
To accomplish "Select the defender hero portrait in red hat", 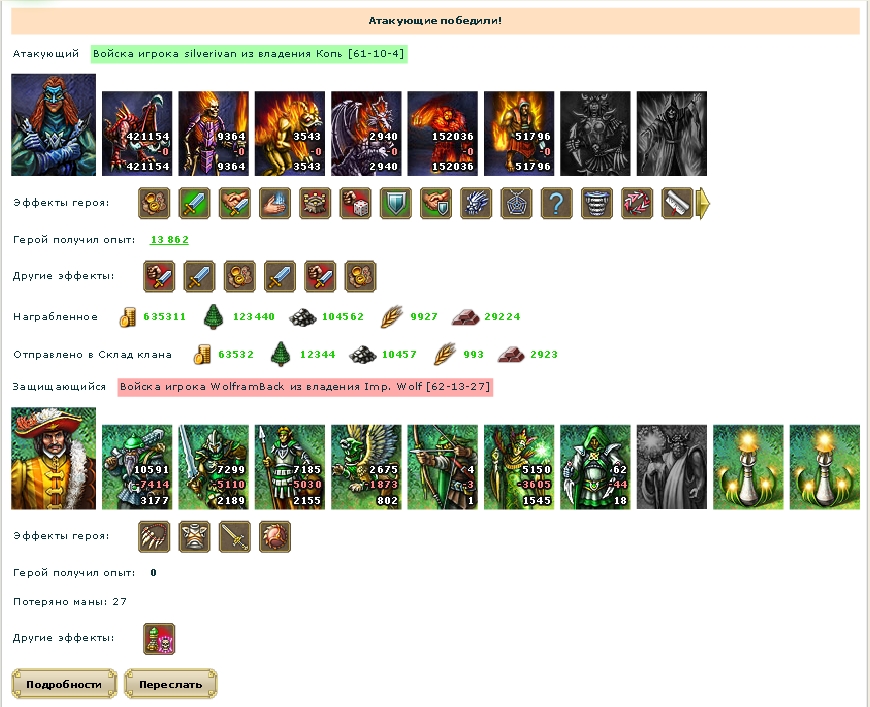I will click(x=53, y=458).
